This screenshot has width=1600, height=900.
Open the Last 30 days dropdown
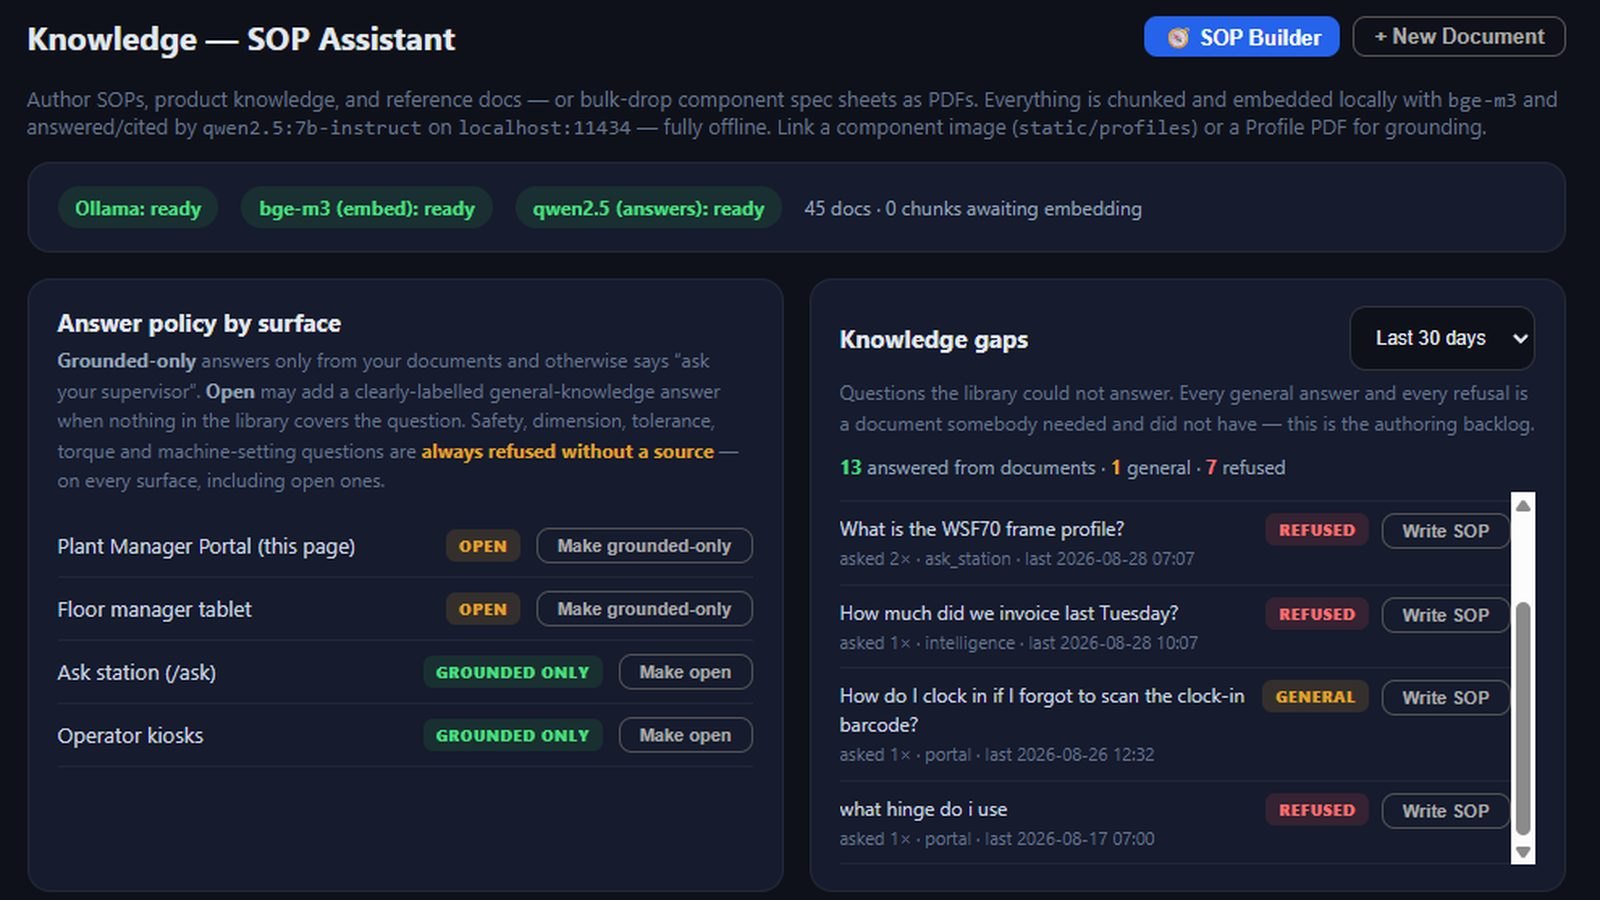(1442, 338)
